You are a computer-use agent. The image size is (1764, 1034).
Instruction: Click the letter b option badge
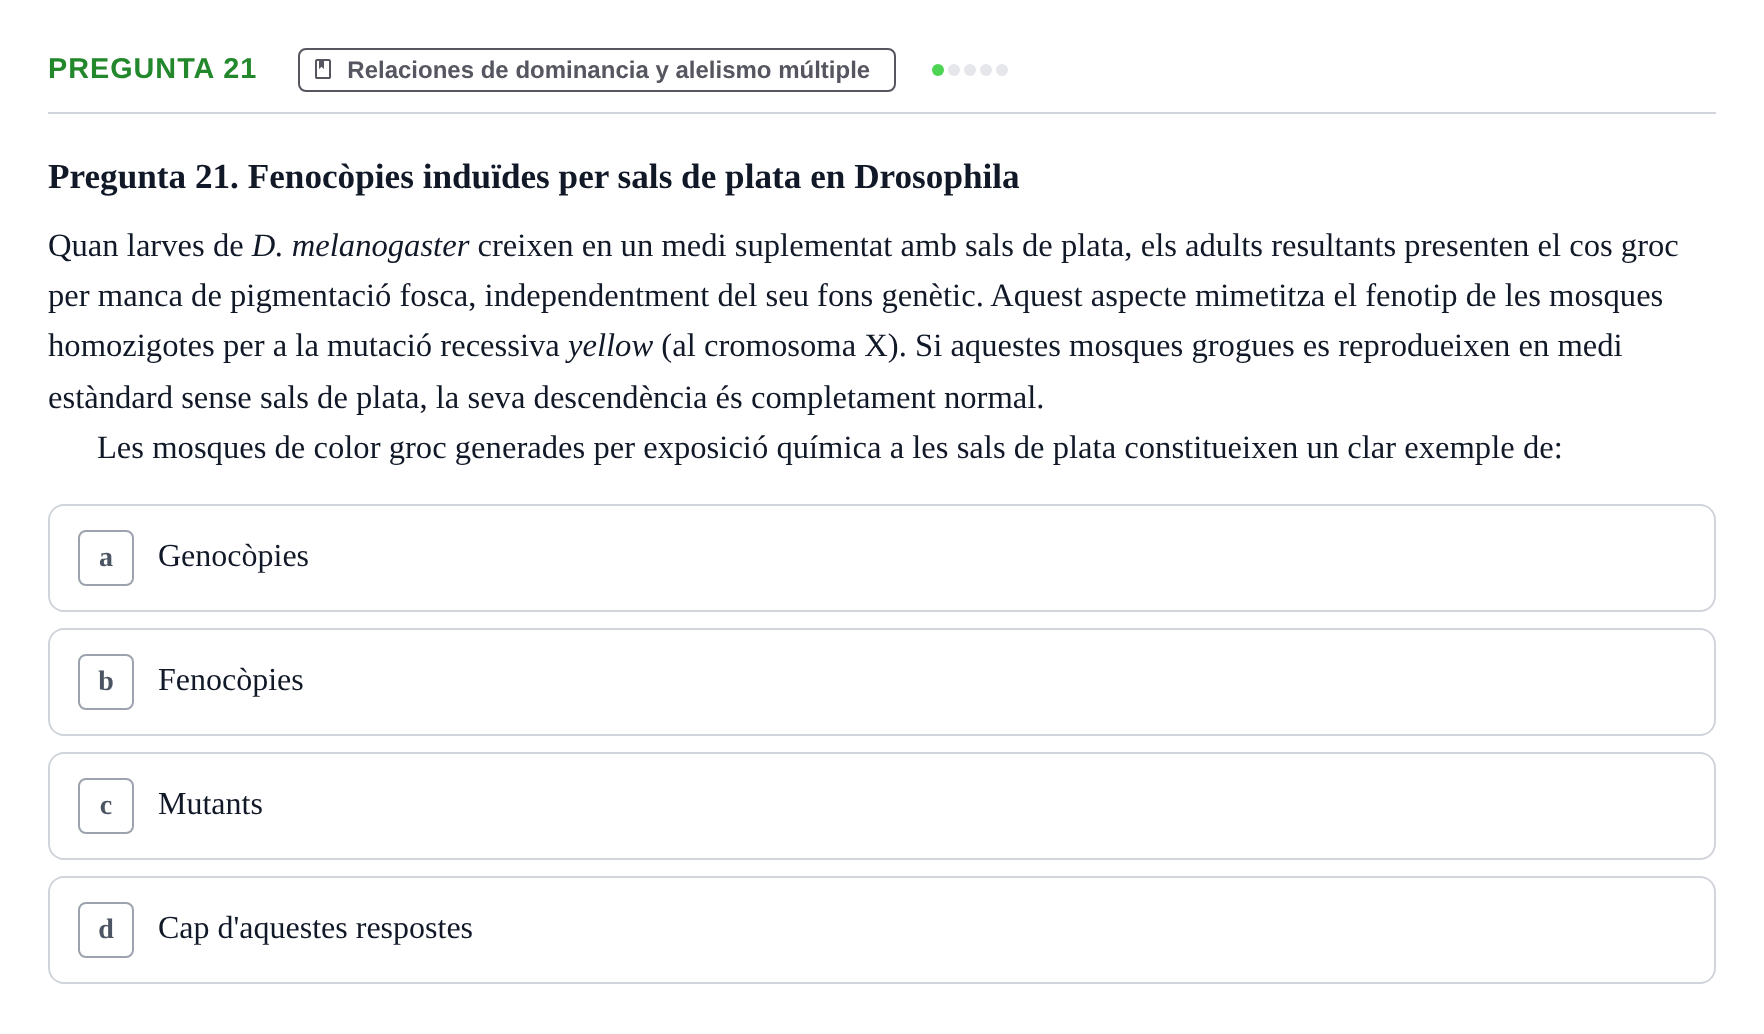[x=106, y=682]
